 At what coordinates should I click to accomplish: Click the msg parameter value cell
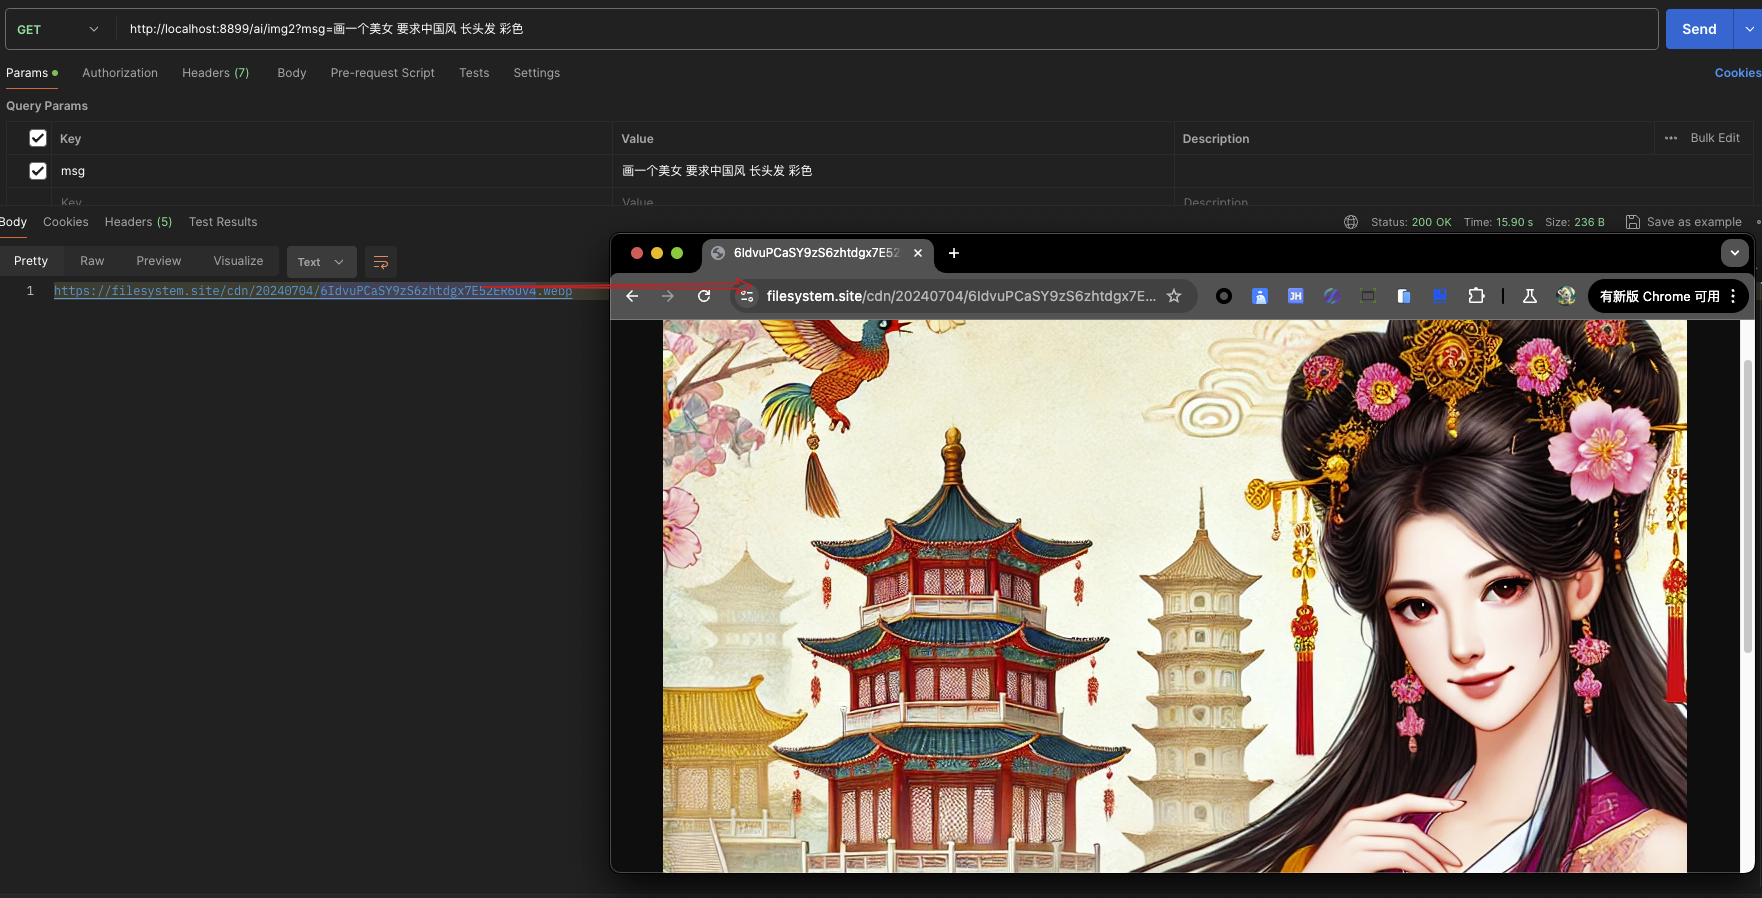pyautogui.click(x=892, y=171)
